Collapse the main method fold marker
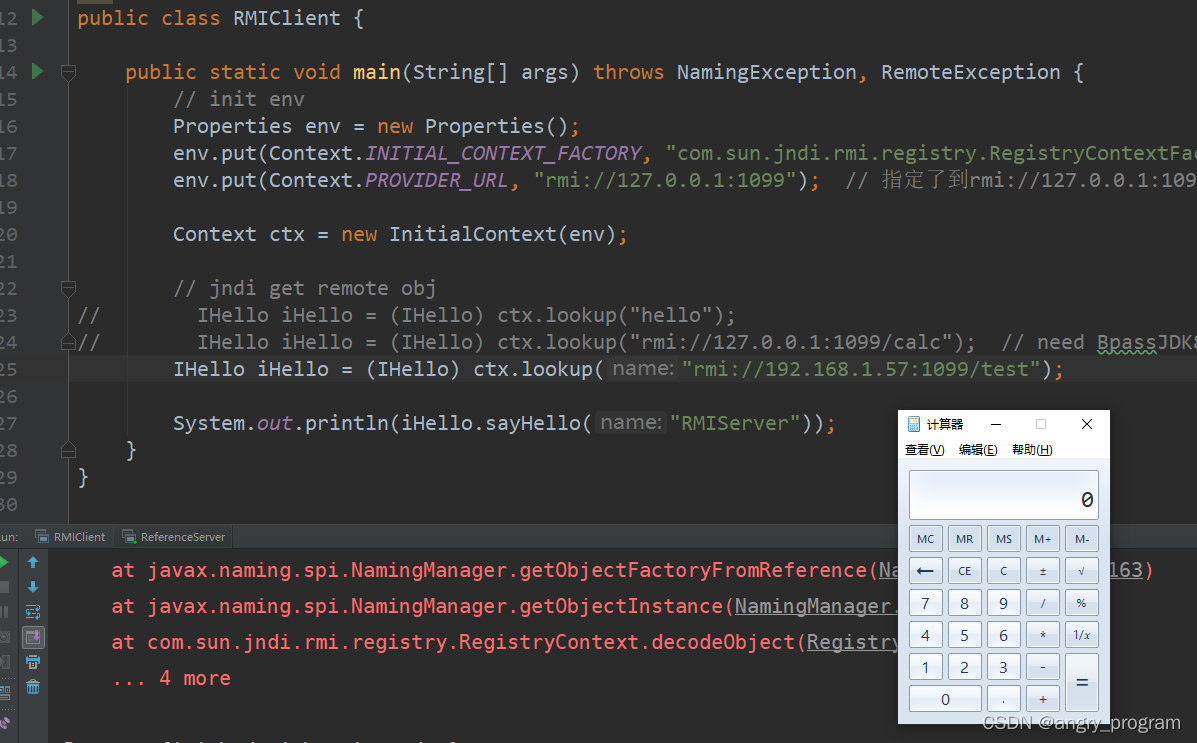1197x743 pixels. tap(68, 73)
